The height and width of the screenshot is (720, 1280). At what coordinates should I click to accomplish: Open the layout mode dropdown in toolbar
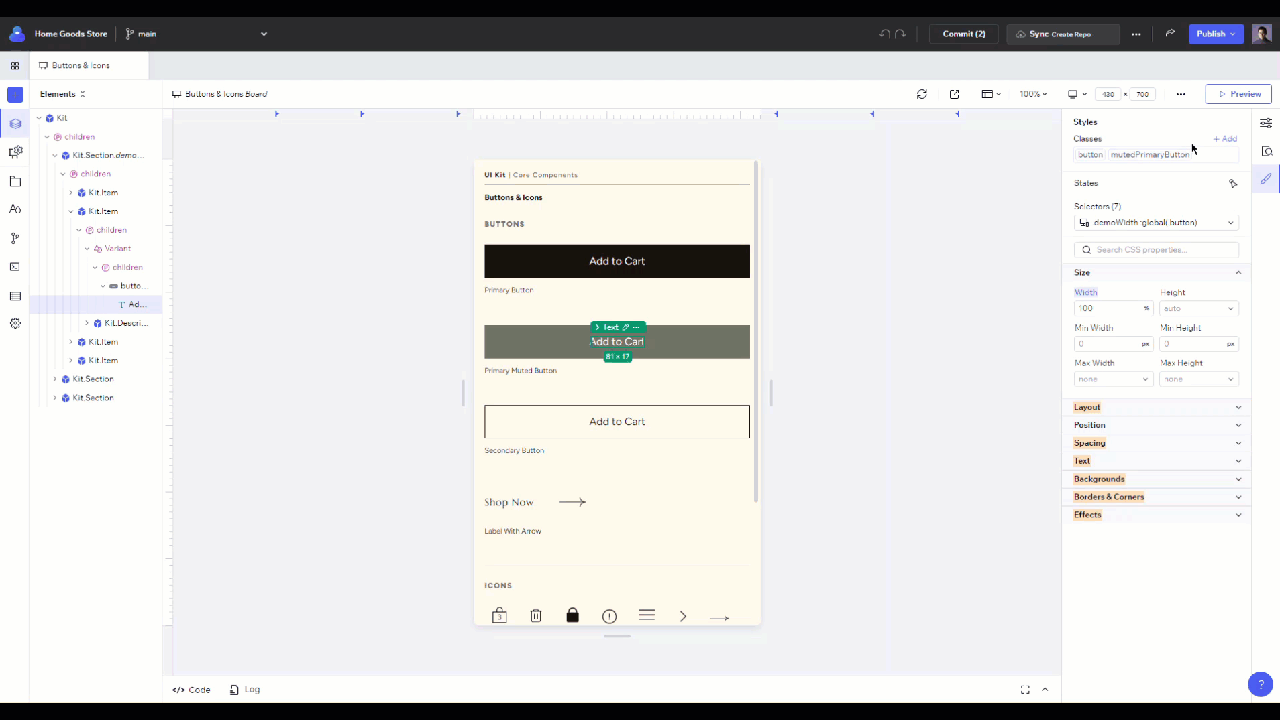point(991,94)
